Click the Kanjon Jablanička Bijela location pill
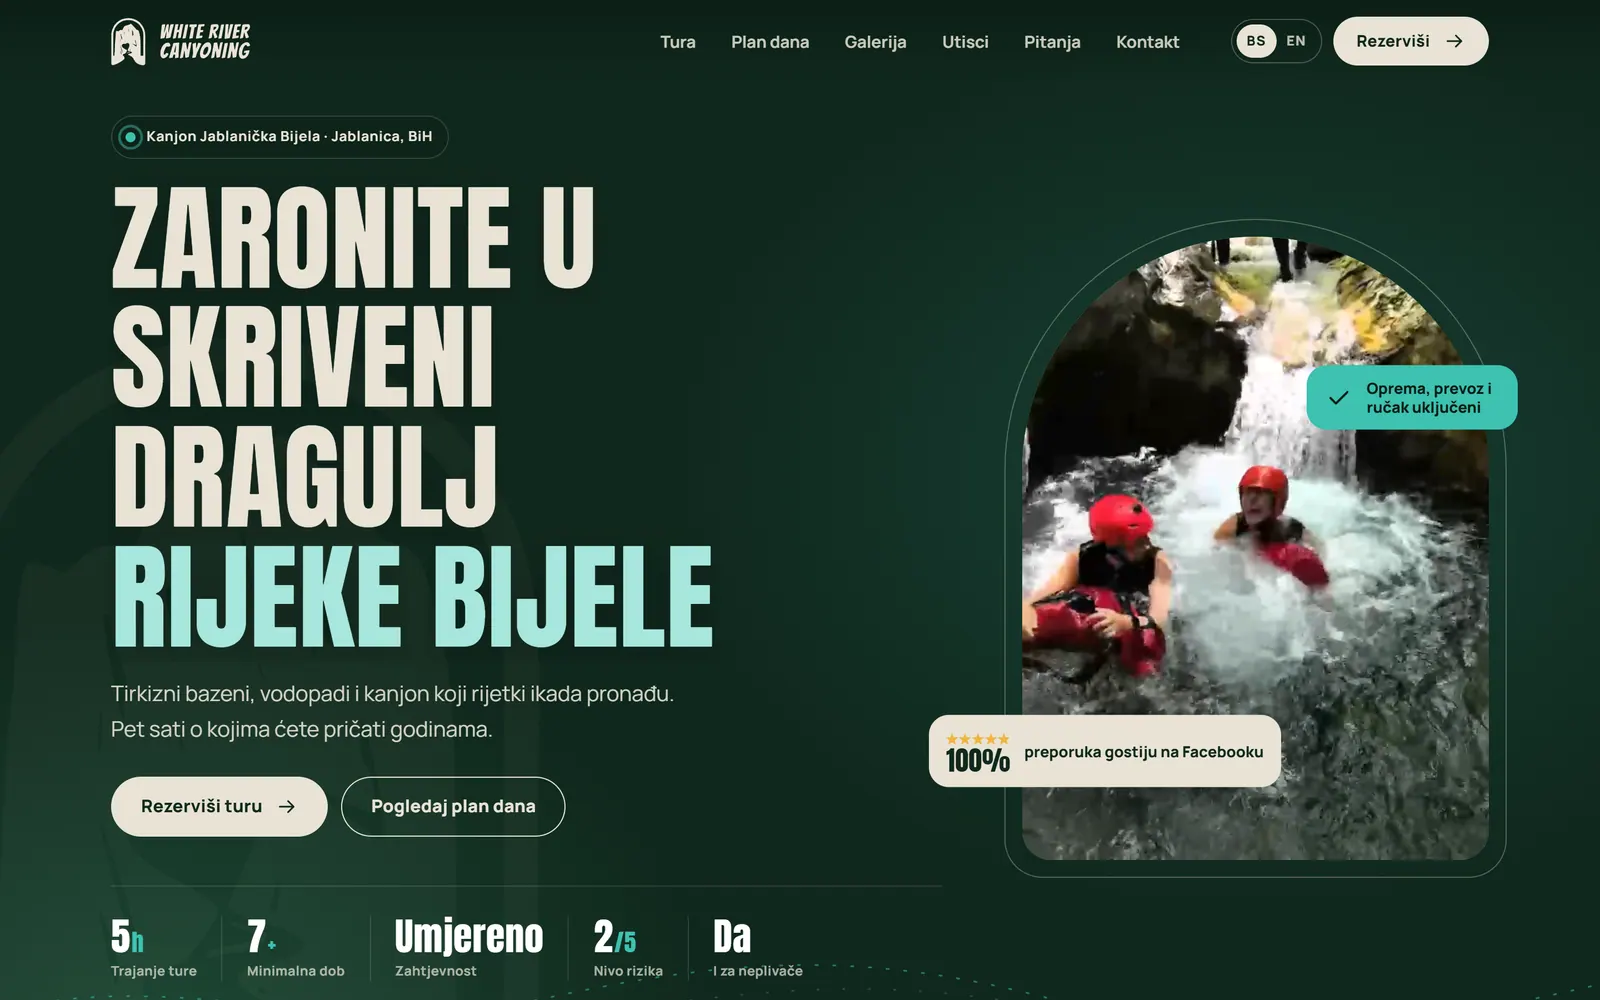Image resolution: width=1600 pixels, height=1000 pixels. pos(279,137)
